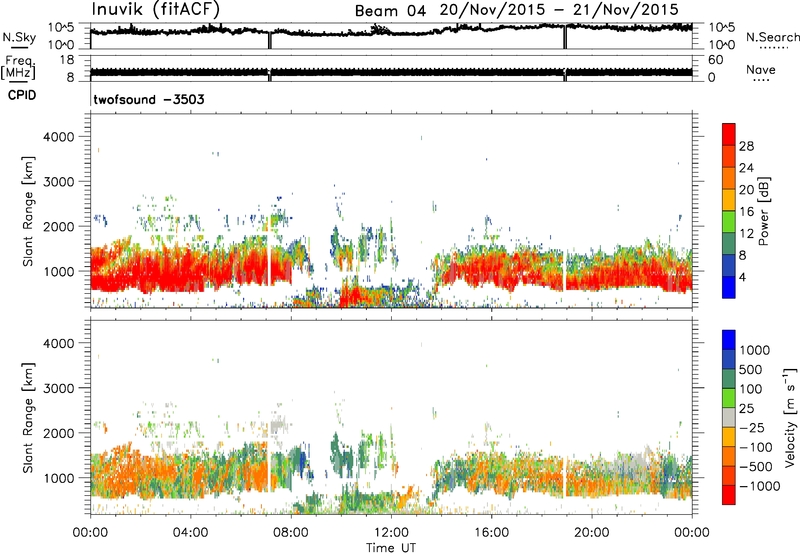
Task: Click the '3000' tick of power panel
Action: click(59, 182)
